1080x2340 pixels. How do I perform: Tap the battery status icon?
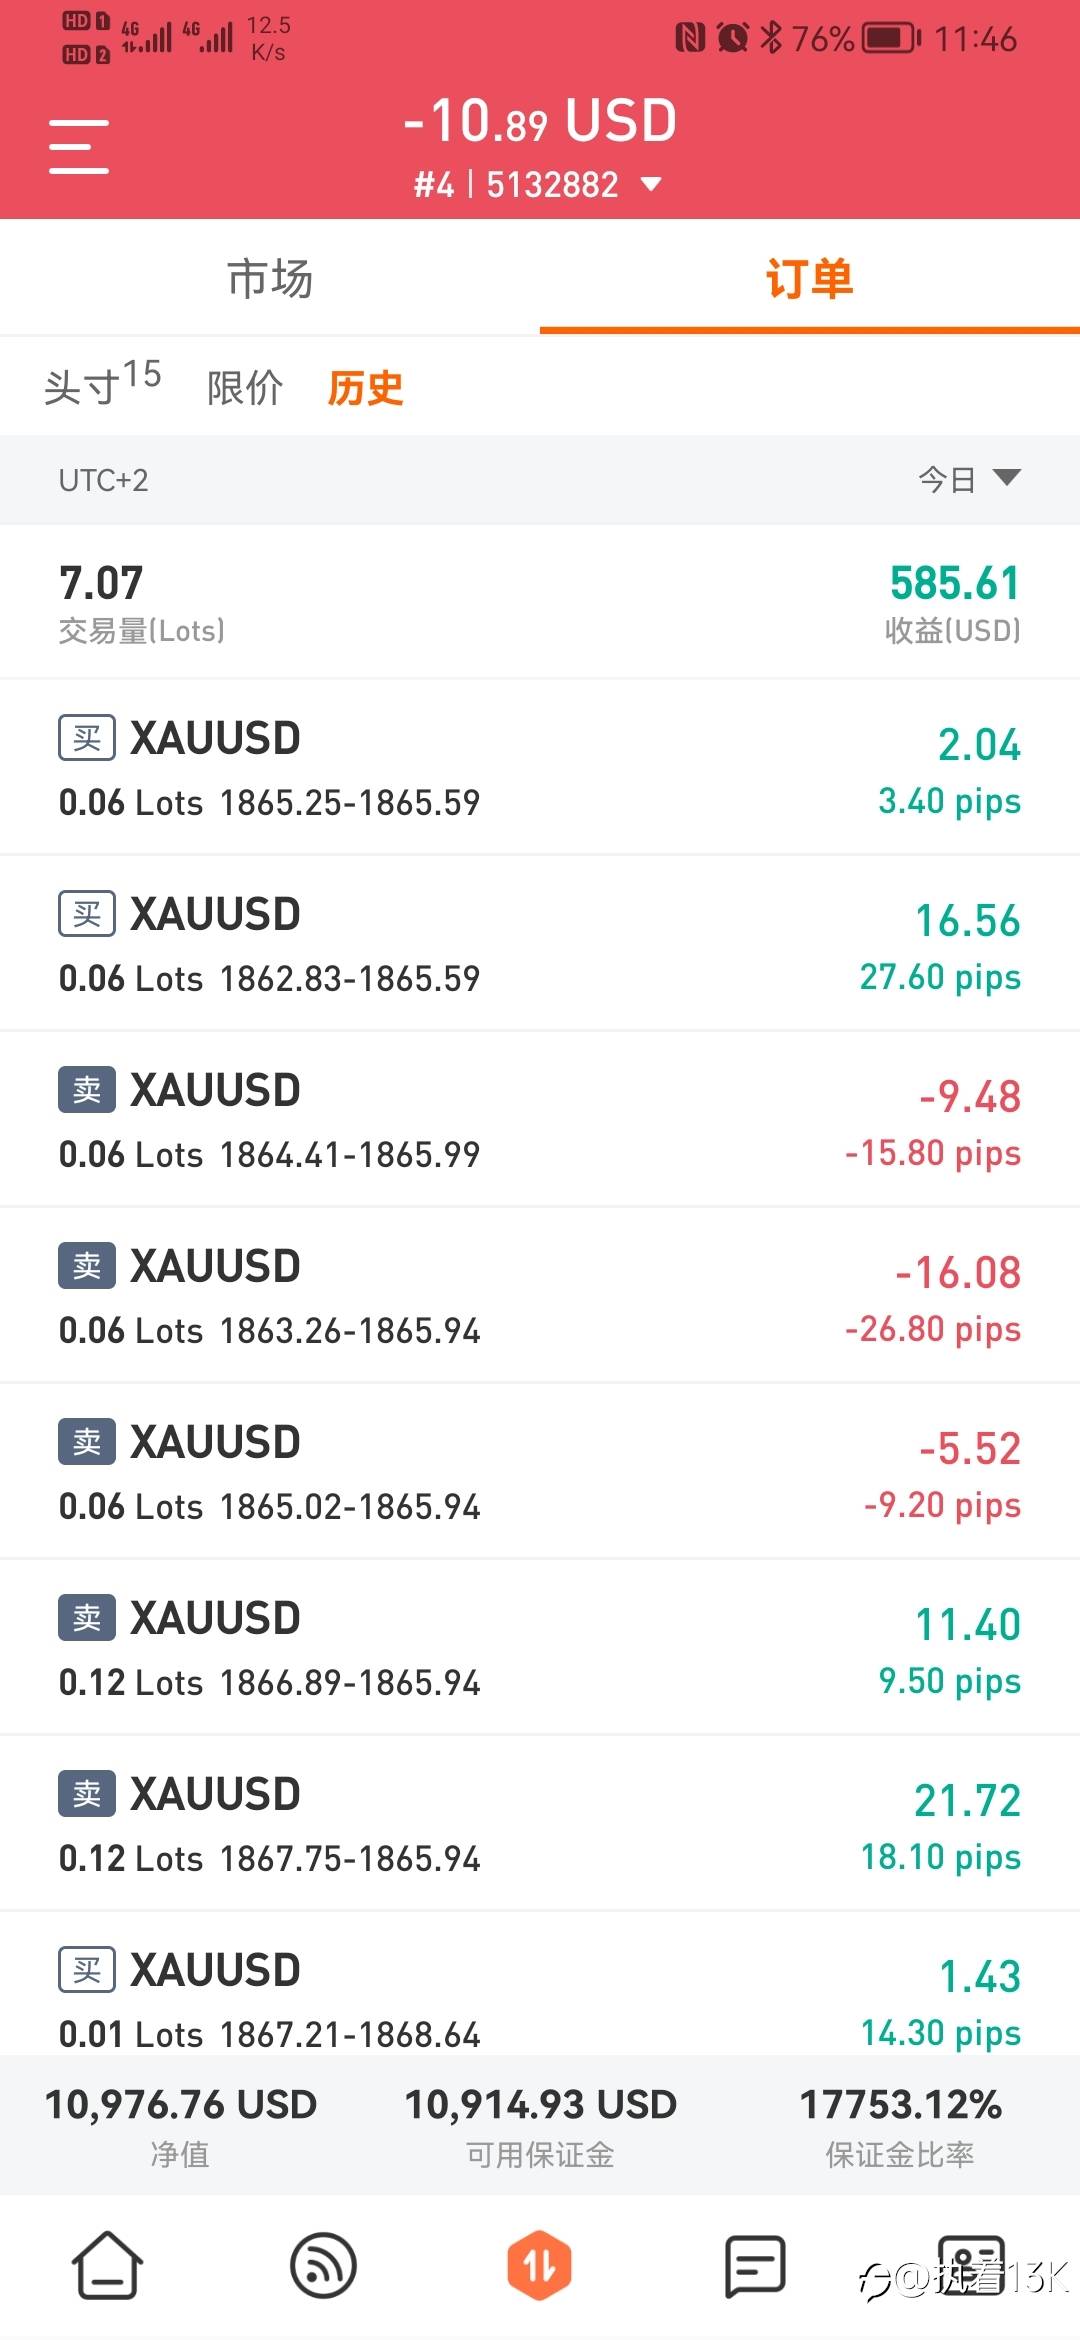click(x=891, y=39)
